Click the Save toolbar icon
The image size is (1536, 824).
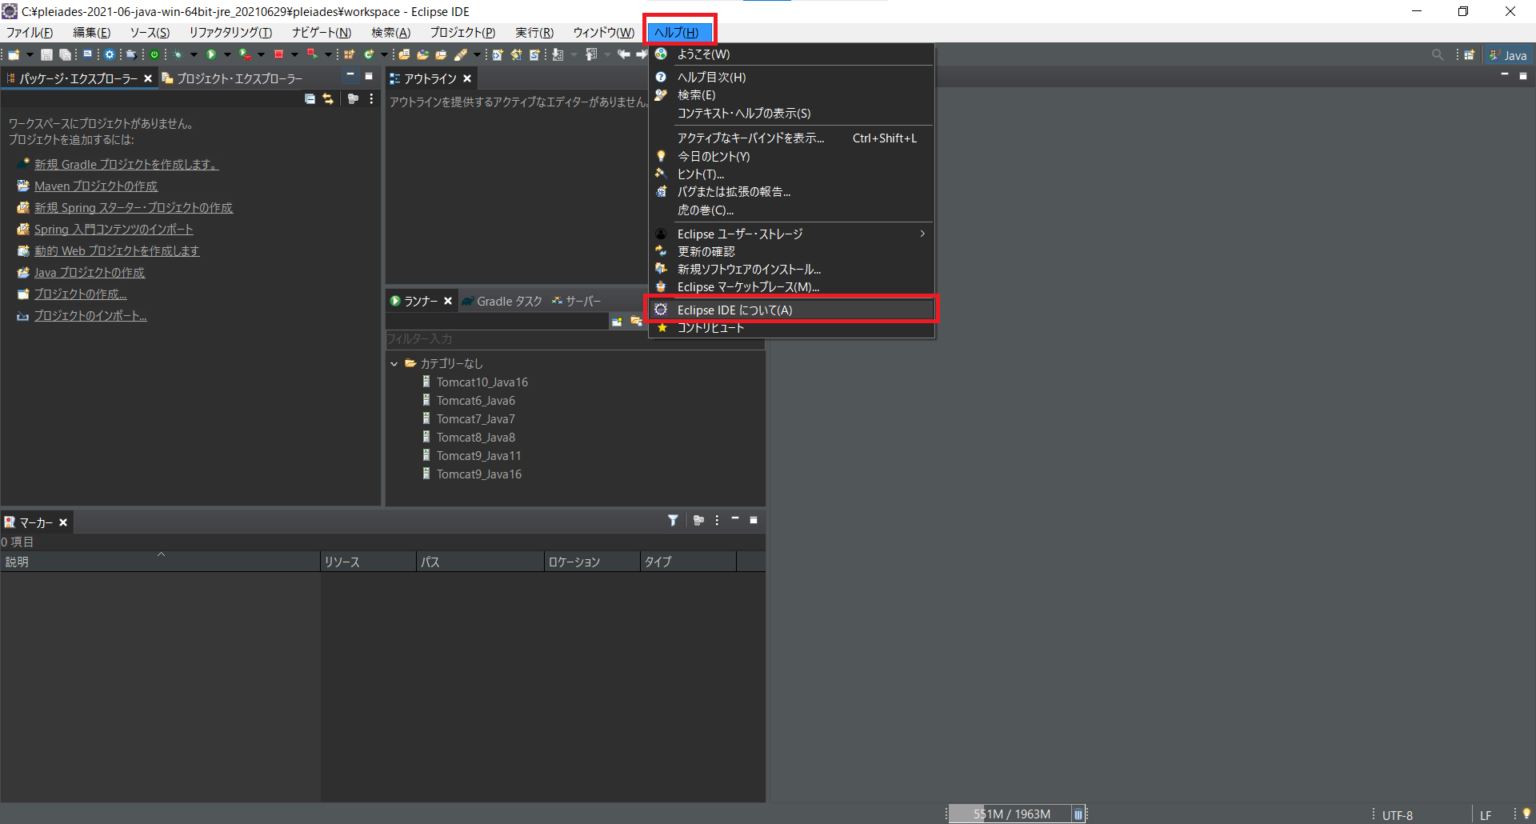point(46,55)
